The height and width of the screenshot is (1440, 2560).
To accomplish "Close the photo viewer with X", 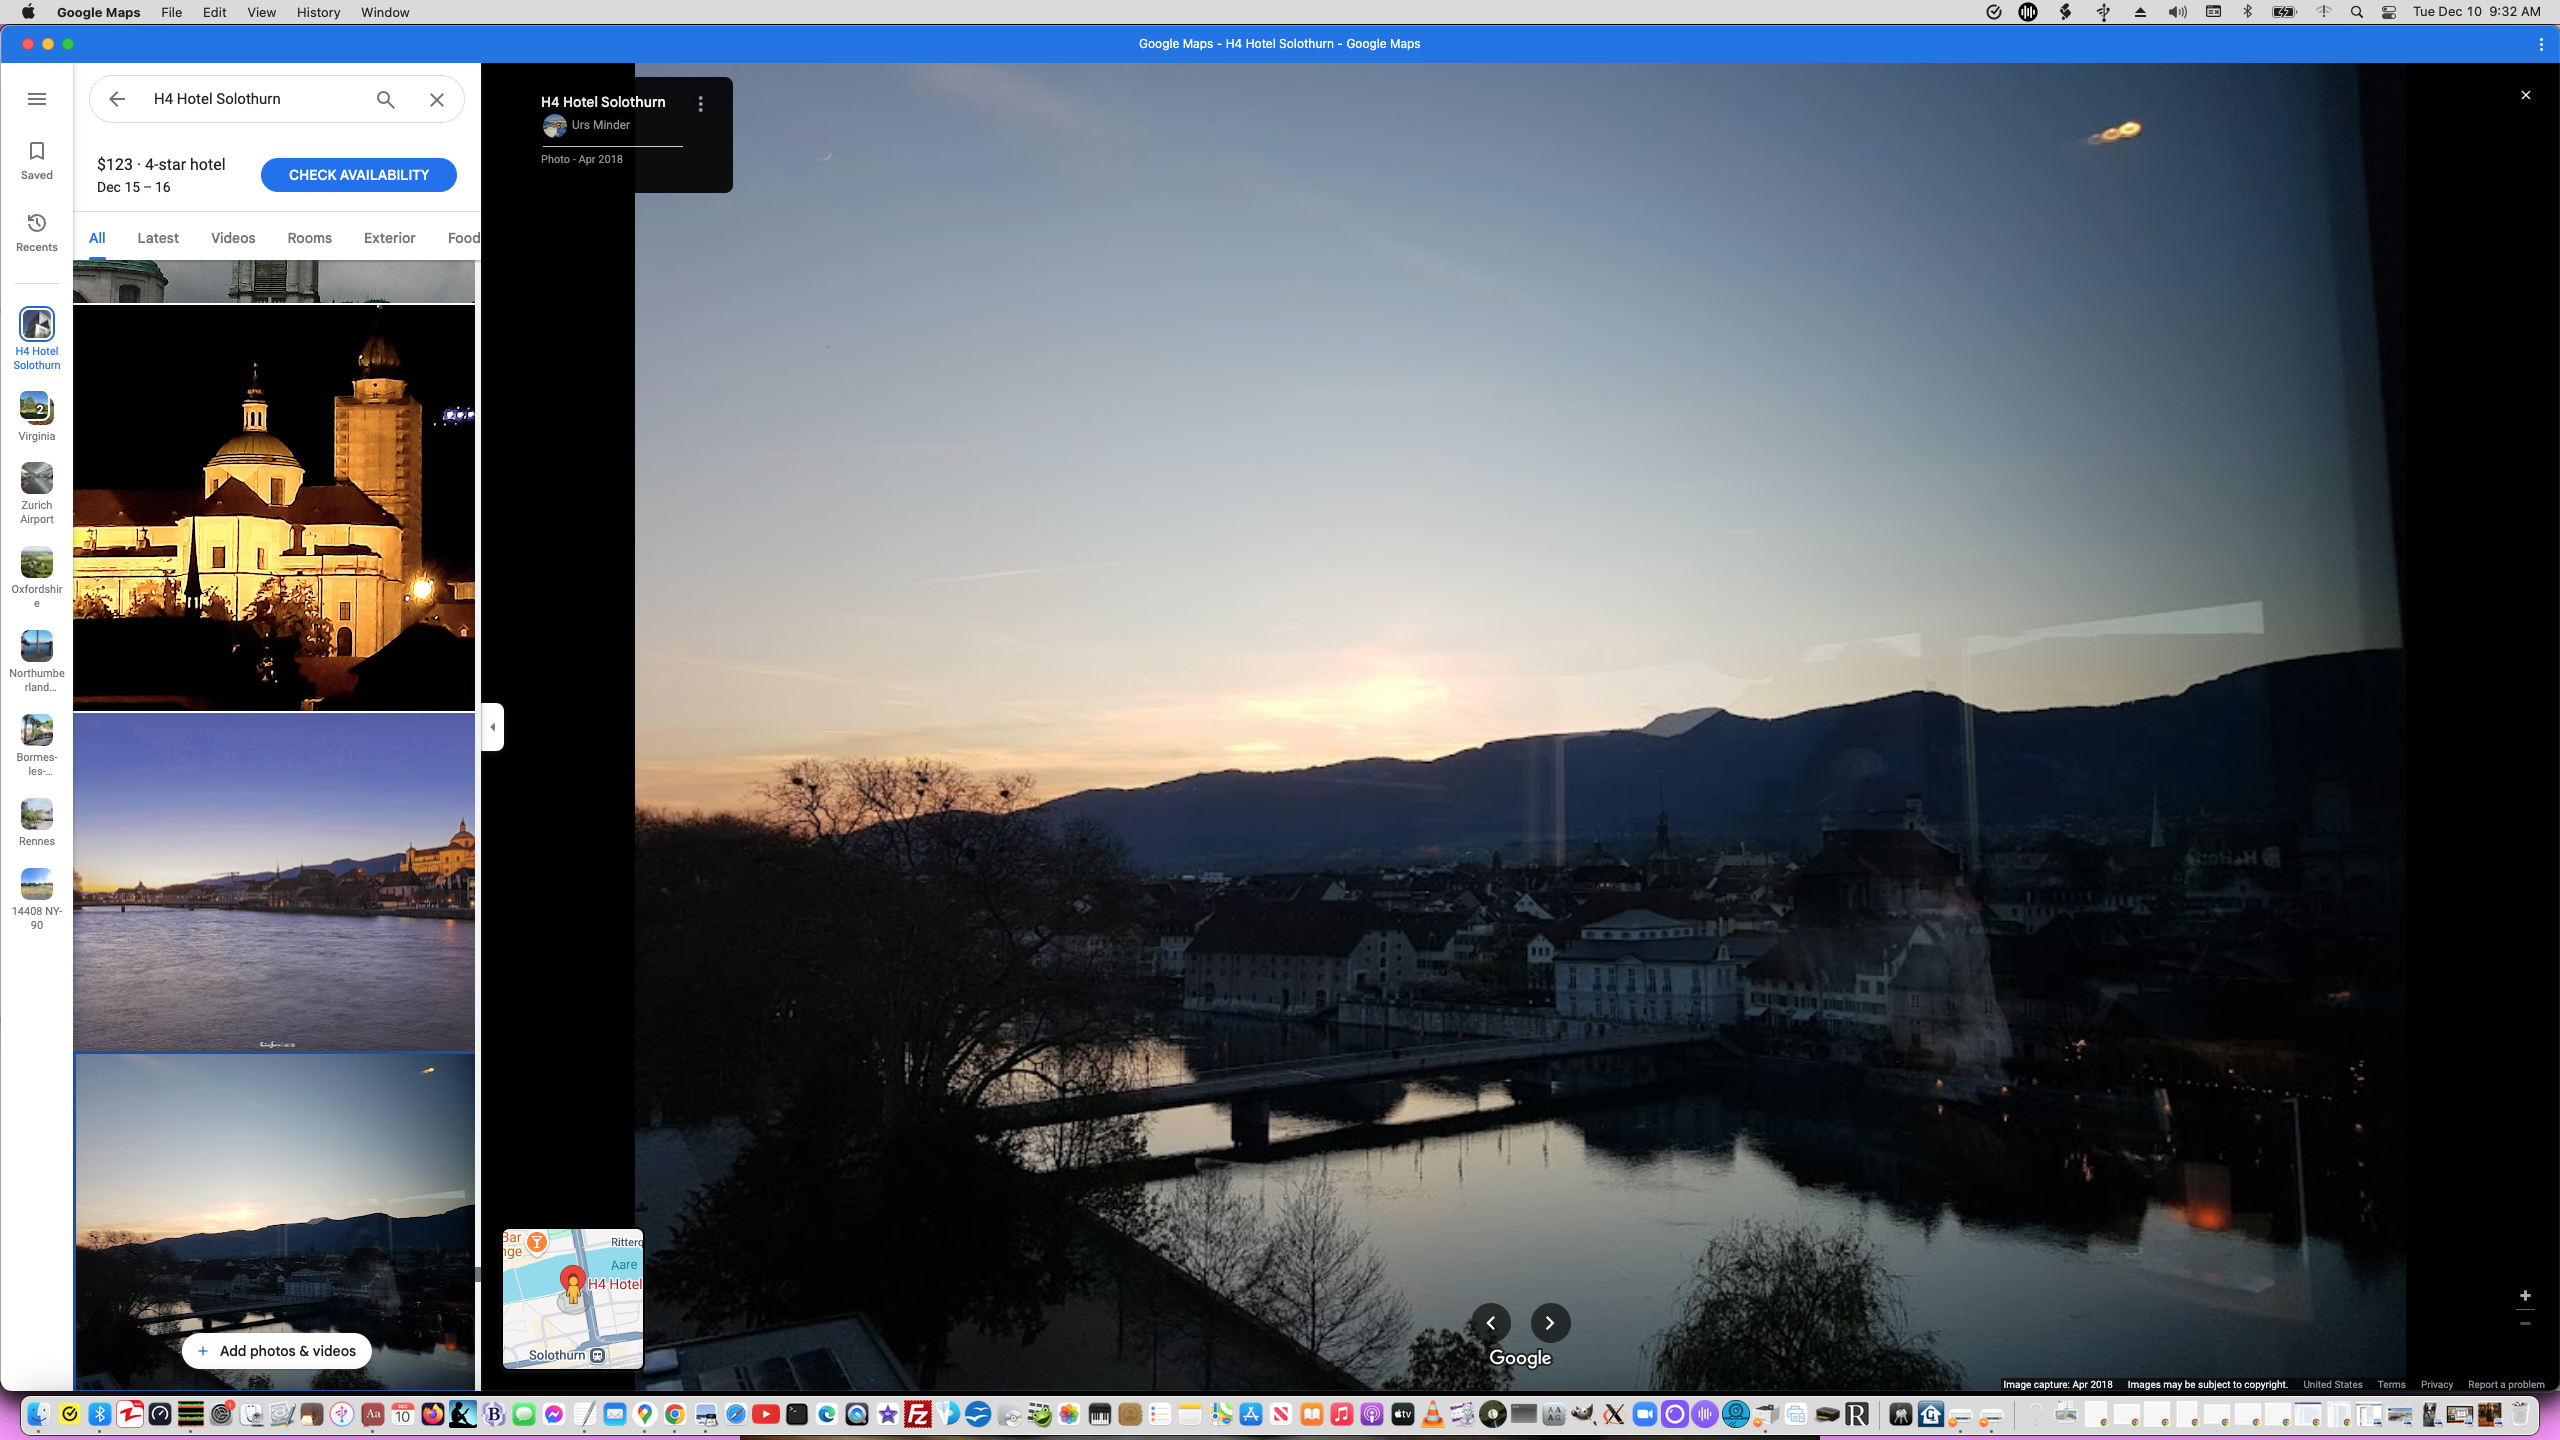I will pos(2526,95).
